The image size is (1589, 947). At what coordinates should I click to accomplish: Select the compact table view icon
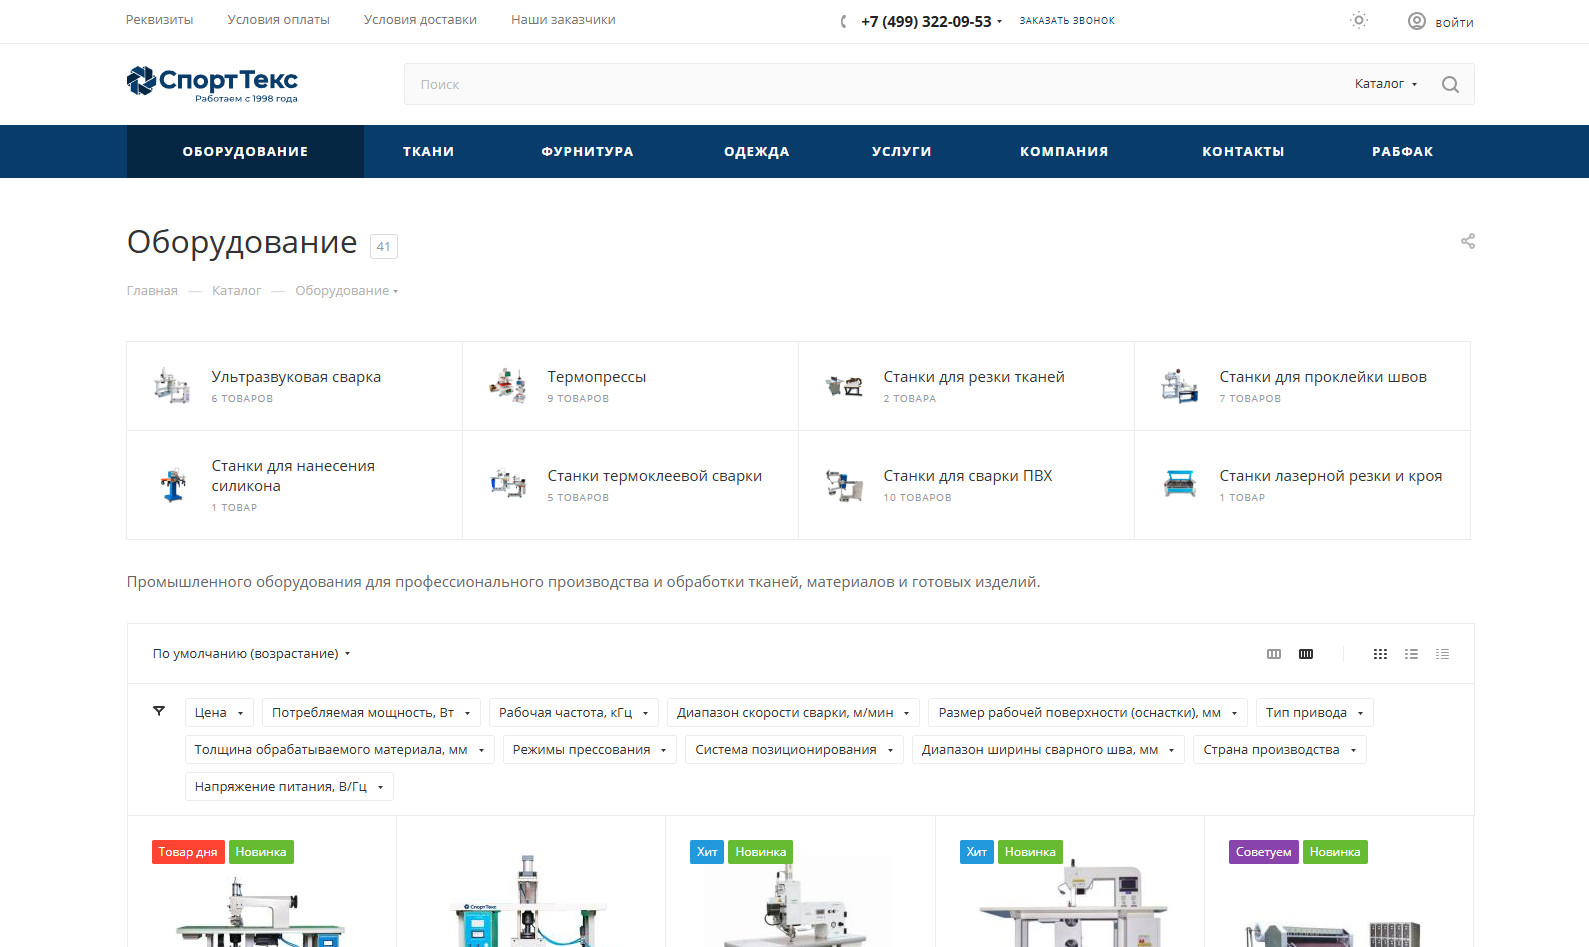coord(1442,654)
